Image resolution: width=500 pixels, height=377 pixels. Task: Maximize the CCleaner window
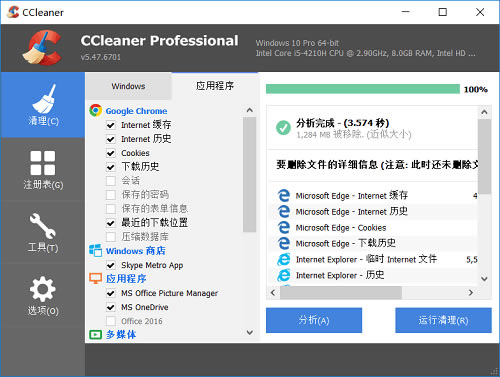[x=442, y=12]
